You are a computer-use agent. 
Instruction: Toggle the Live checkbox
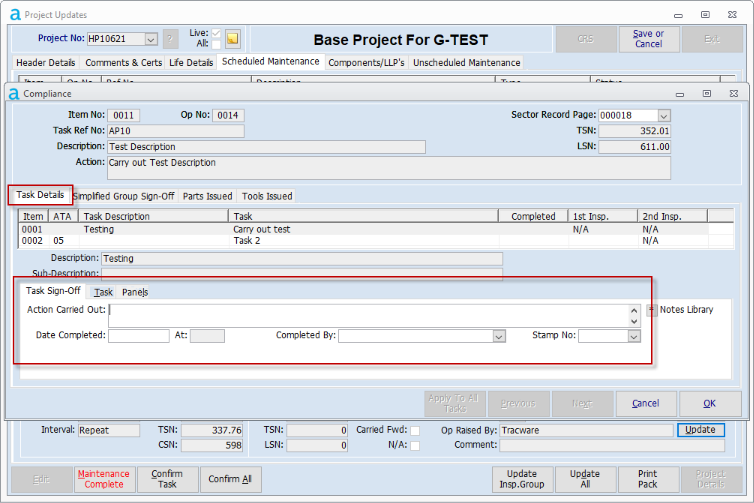(216, 33)
